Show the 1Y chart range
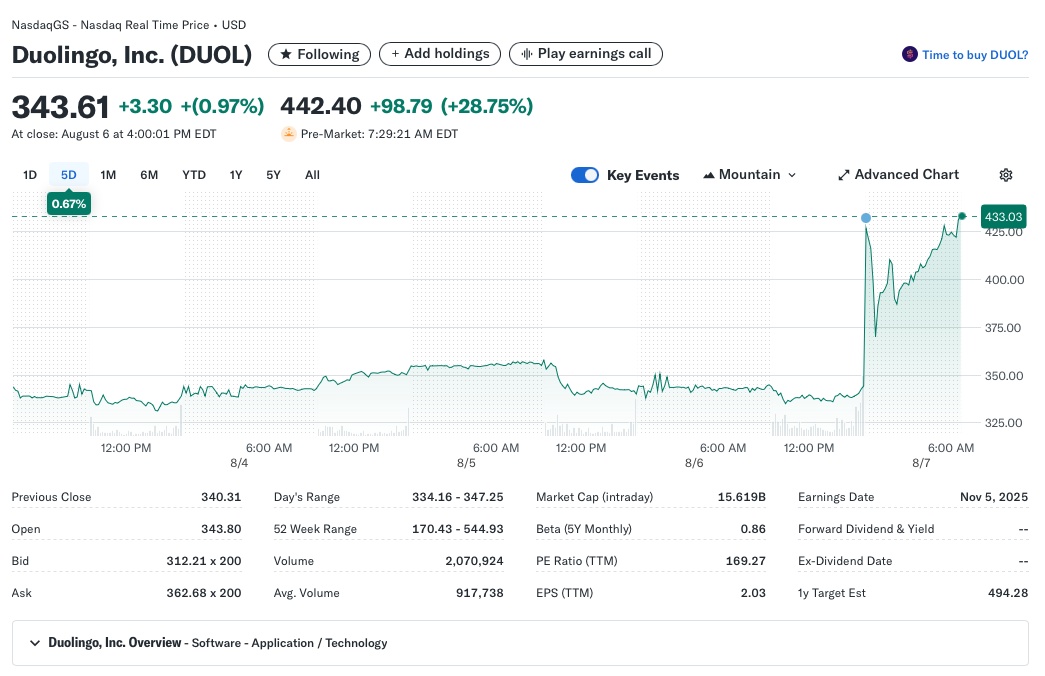 [x=236, y=175]
